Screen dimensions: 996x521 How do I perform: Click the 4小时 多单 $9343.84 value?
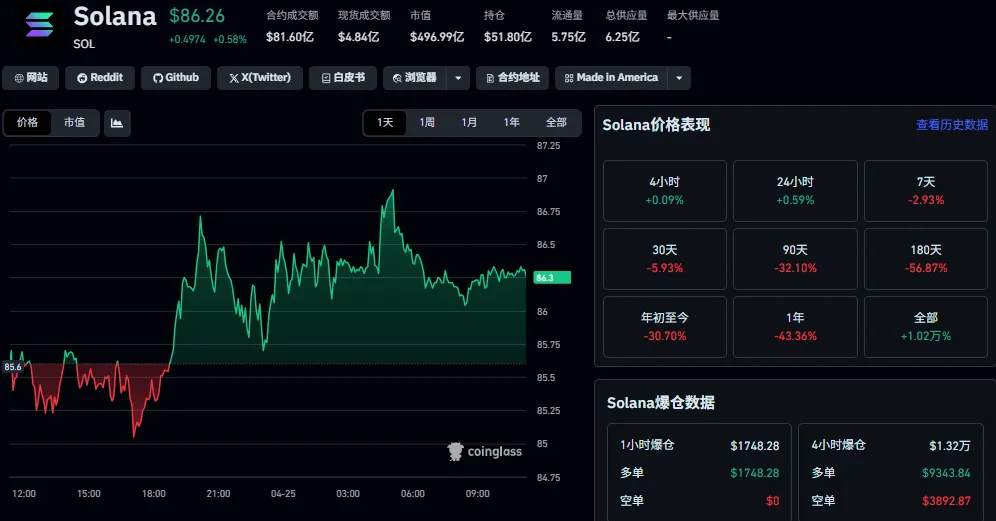click(946, 473)
